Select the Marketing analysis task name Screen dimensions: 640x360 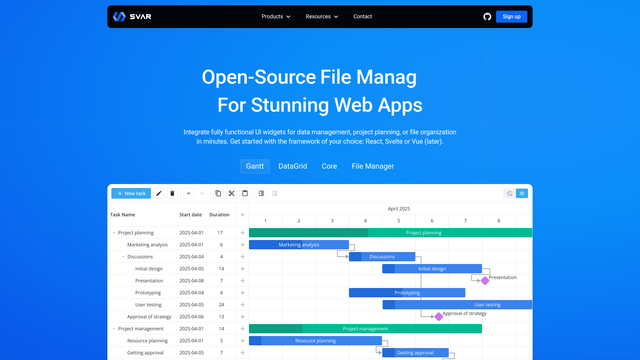(147, 245)
